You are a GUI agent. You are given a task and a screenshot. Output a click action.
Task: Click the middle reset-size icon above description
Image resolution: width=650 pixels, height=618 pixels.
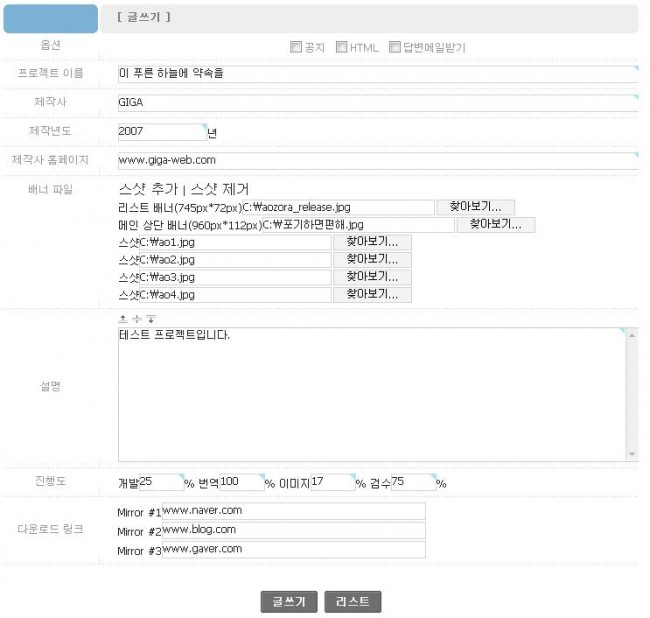tap(136, 318)
